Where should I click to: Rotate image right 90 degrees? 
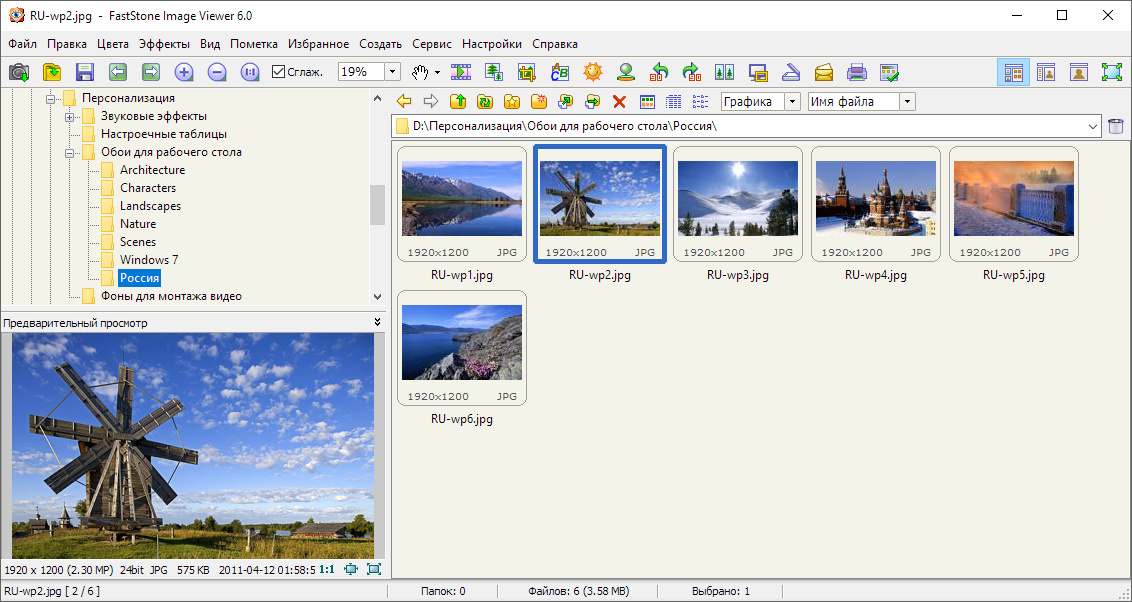692,71
